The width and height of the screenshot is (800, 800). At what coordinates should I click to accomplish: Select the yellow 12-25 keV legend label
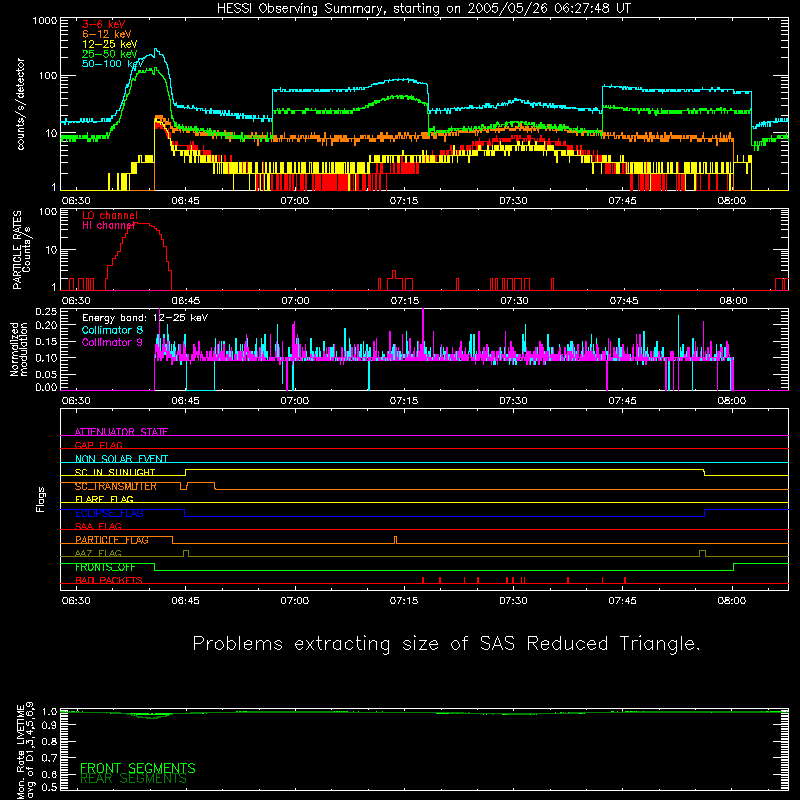(110, 44)
